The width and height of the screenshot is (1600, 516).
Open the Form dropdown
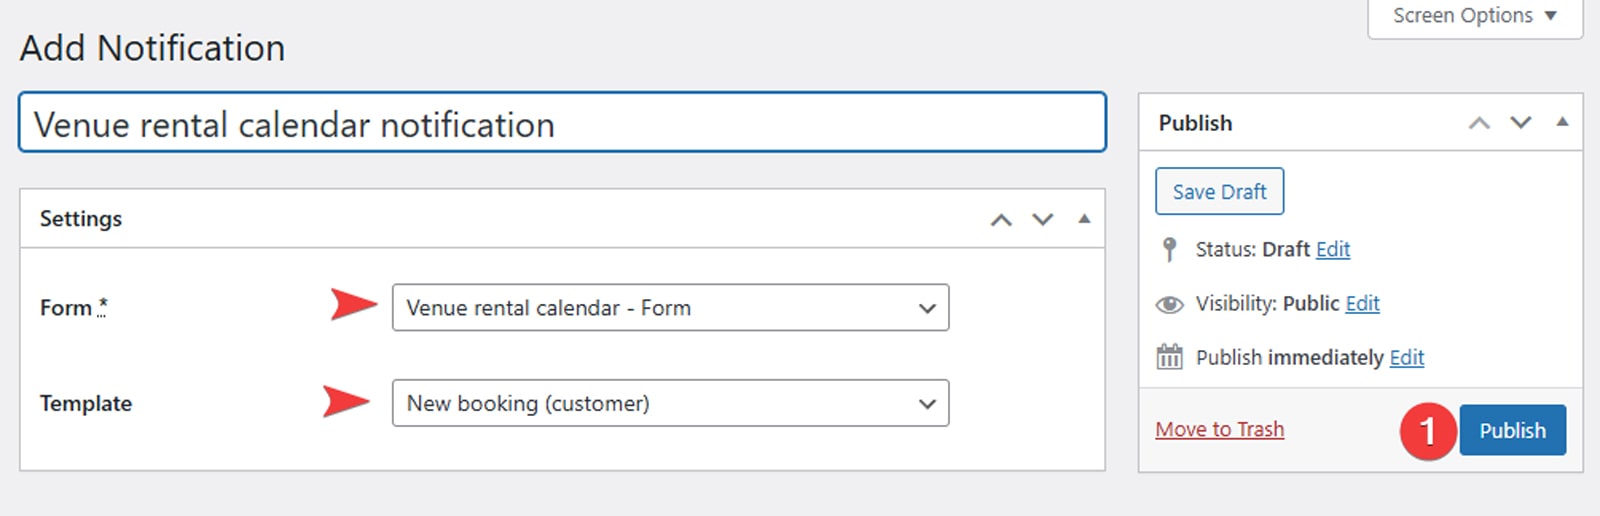(x=670, y=308)
